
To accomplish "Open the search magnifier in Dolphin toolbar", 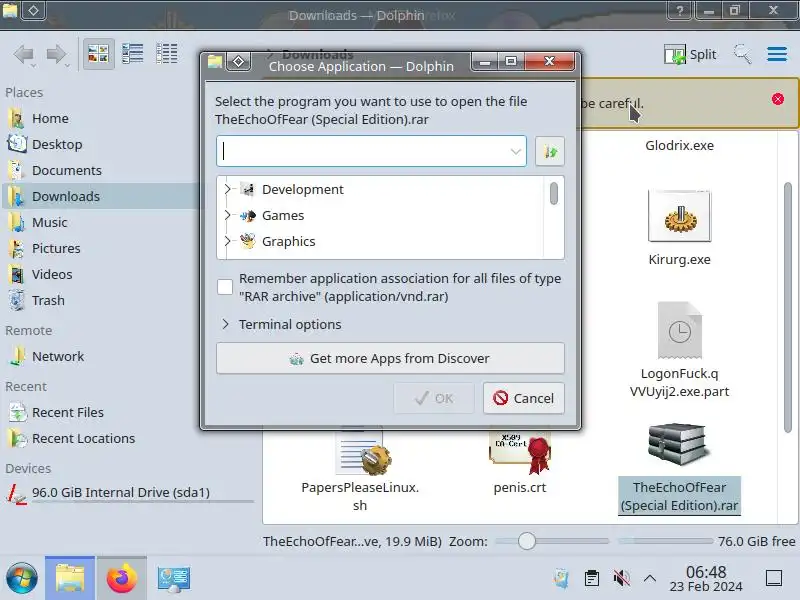I will click(742, 54).
